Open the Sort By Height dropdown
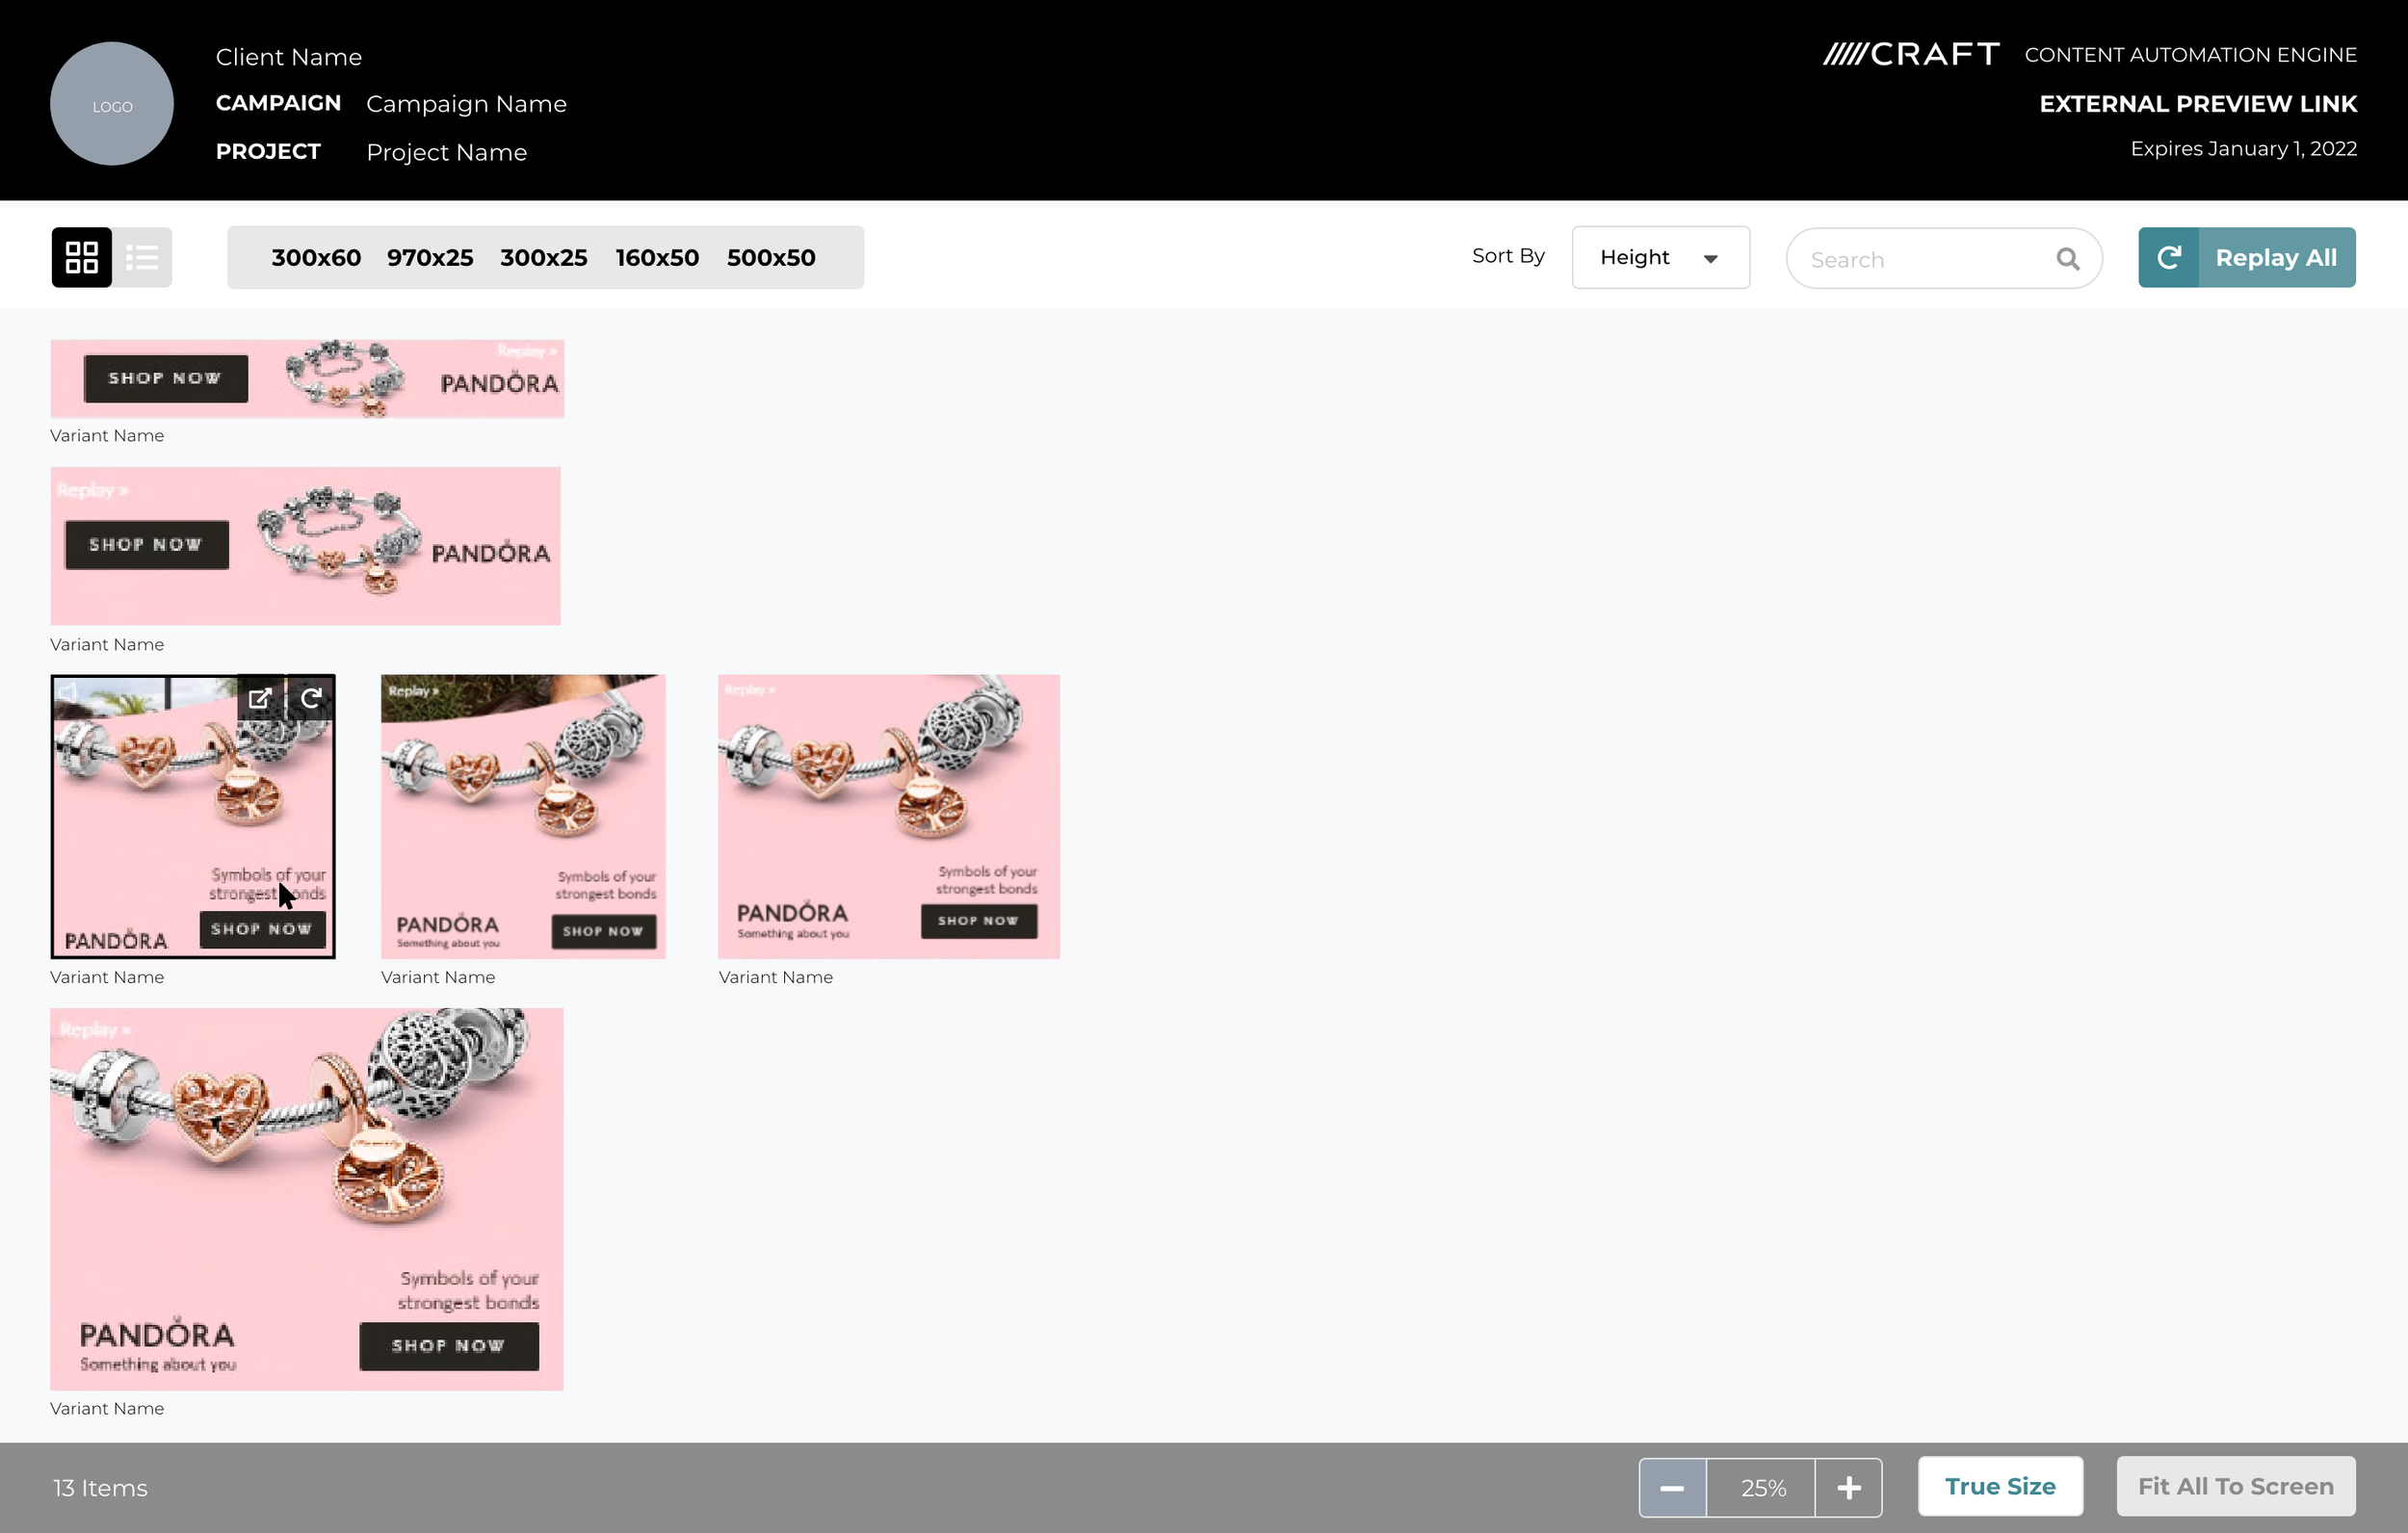Screen dimensions: 2408x1533 (x=1659, y=257)
